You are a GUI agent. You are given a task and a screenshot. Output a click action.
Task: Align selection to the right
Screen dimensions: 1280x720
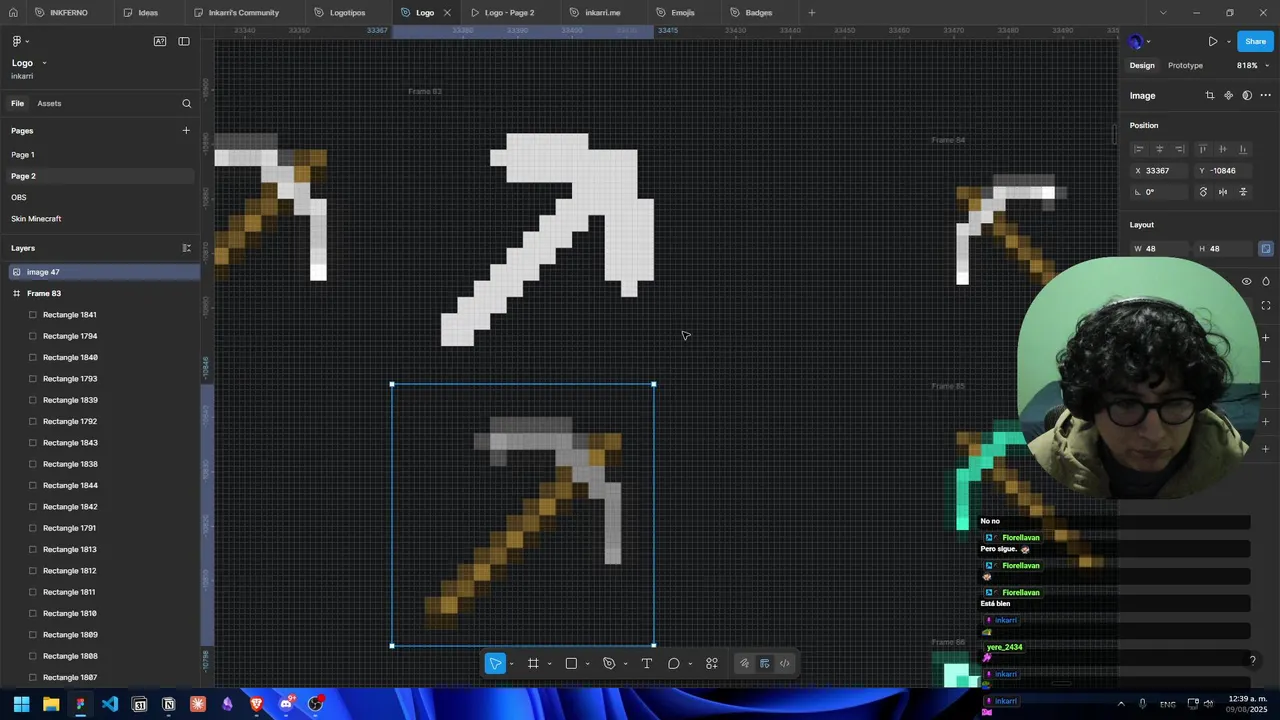pyautogui.click(x=1180, y=149)
